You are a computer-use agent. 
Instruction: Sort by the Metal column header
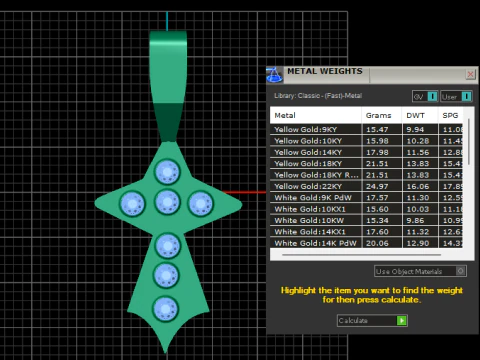click(315, 115)
